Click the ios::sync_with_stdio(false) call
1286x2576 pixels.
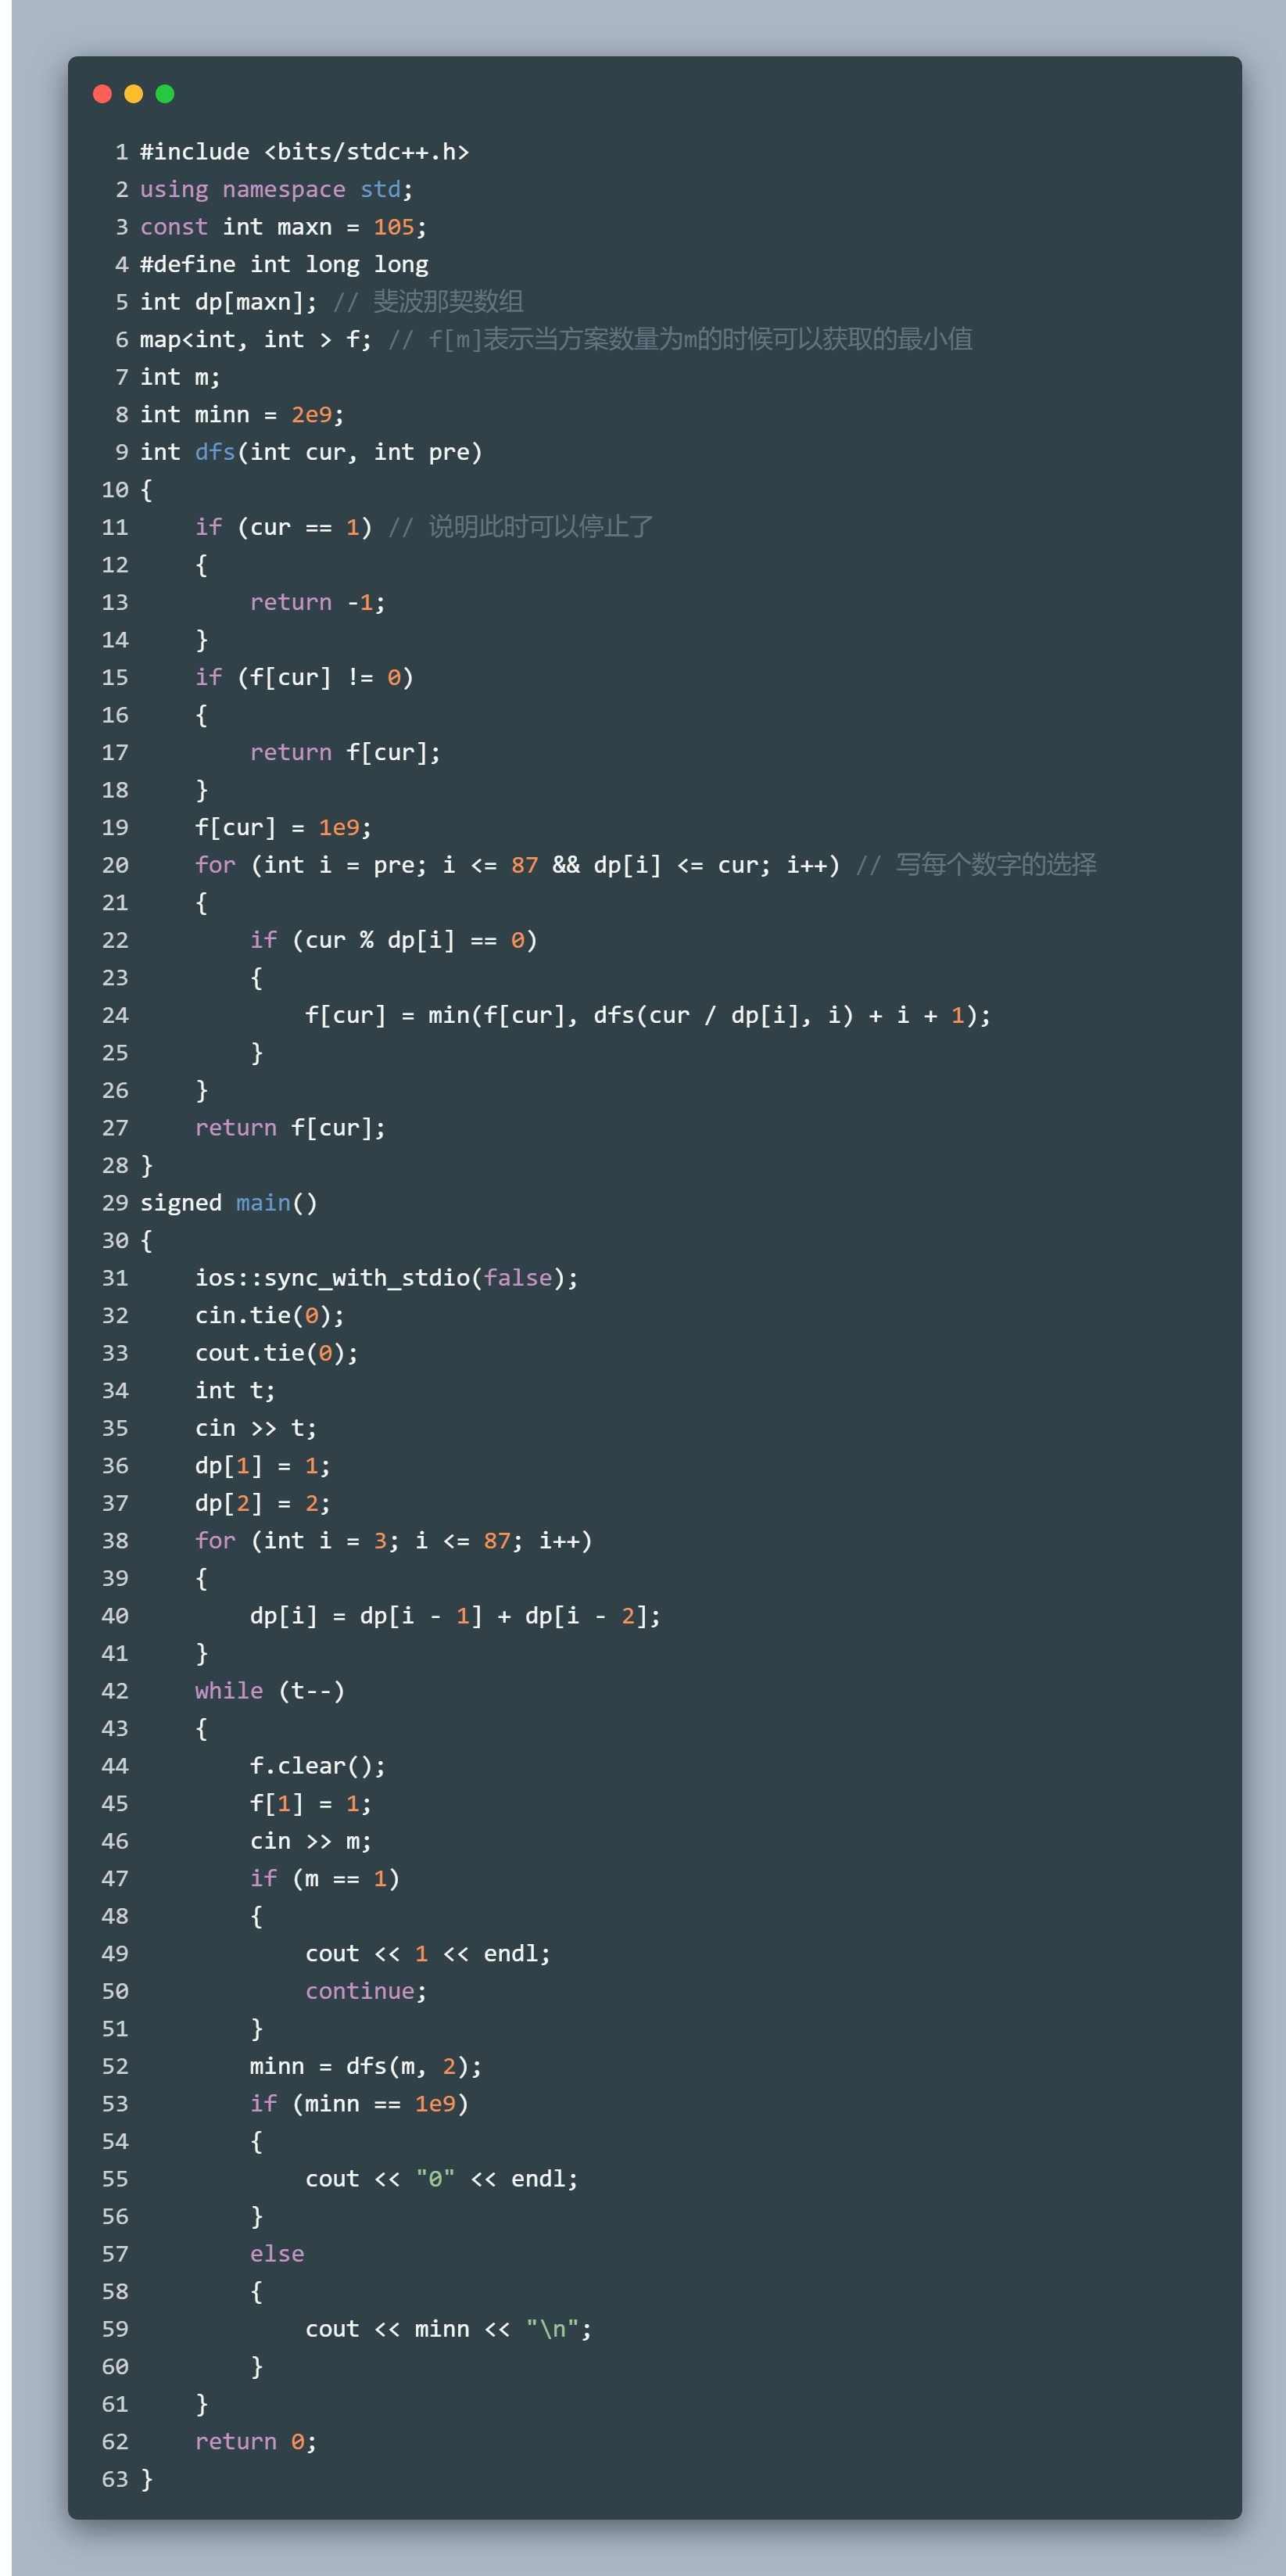(x=386, y=1278)
